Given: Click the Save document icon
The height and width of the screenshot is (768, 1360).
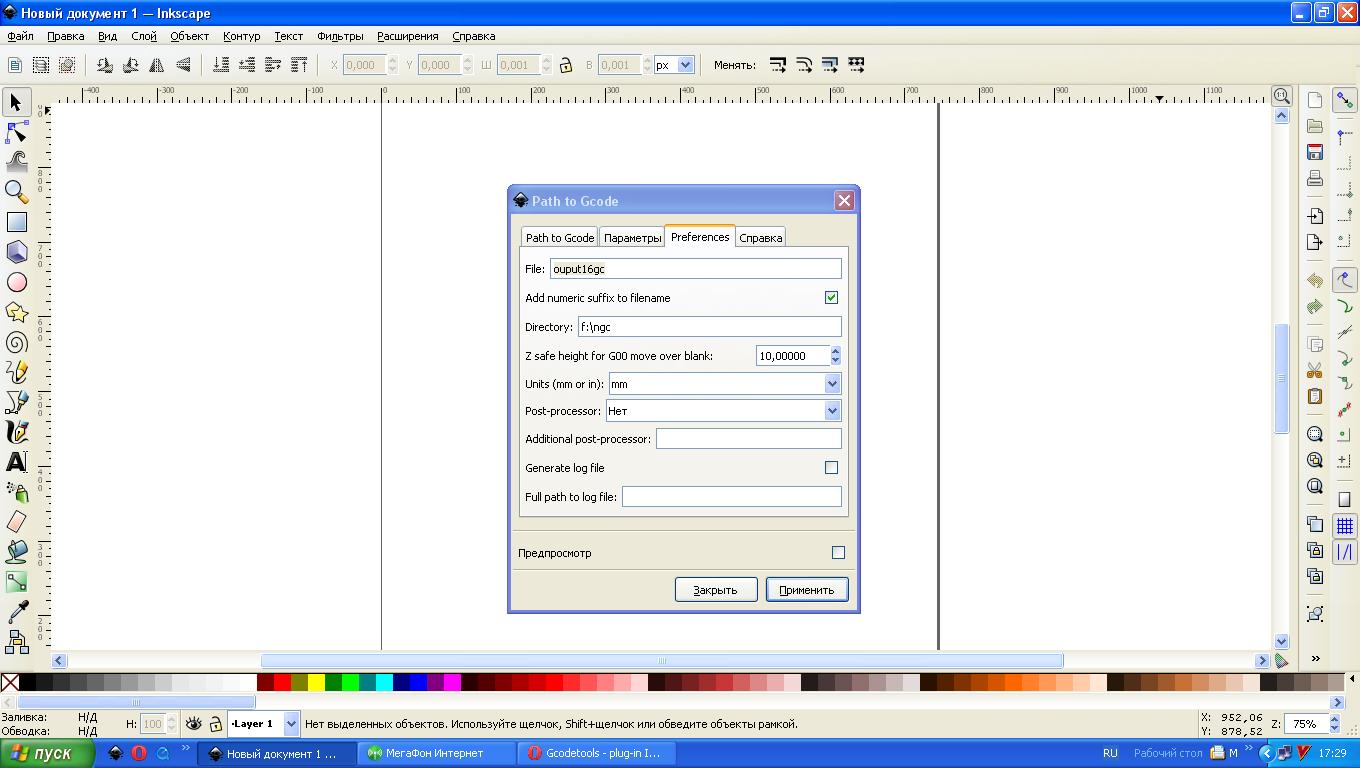Looking at the screenshot, I should (x=1315, y=152).
